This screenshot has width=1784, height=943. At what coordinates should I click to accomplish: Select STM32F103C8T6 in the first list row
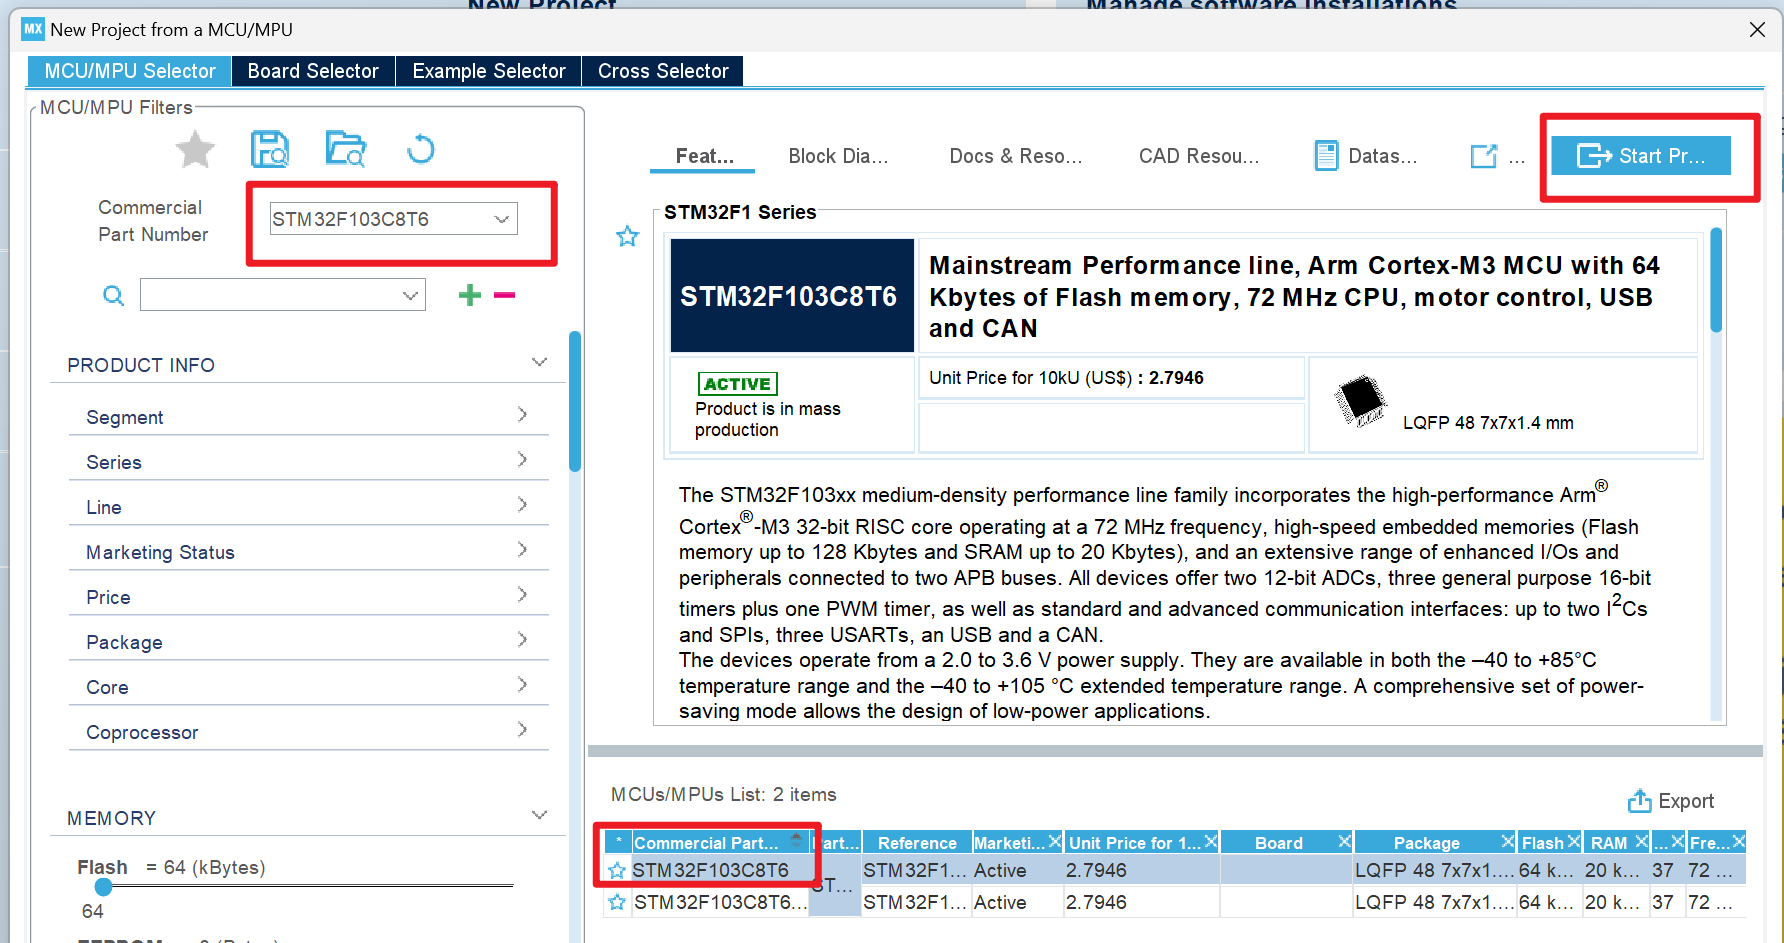pos(710,870)
